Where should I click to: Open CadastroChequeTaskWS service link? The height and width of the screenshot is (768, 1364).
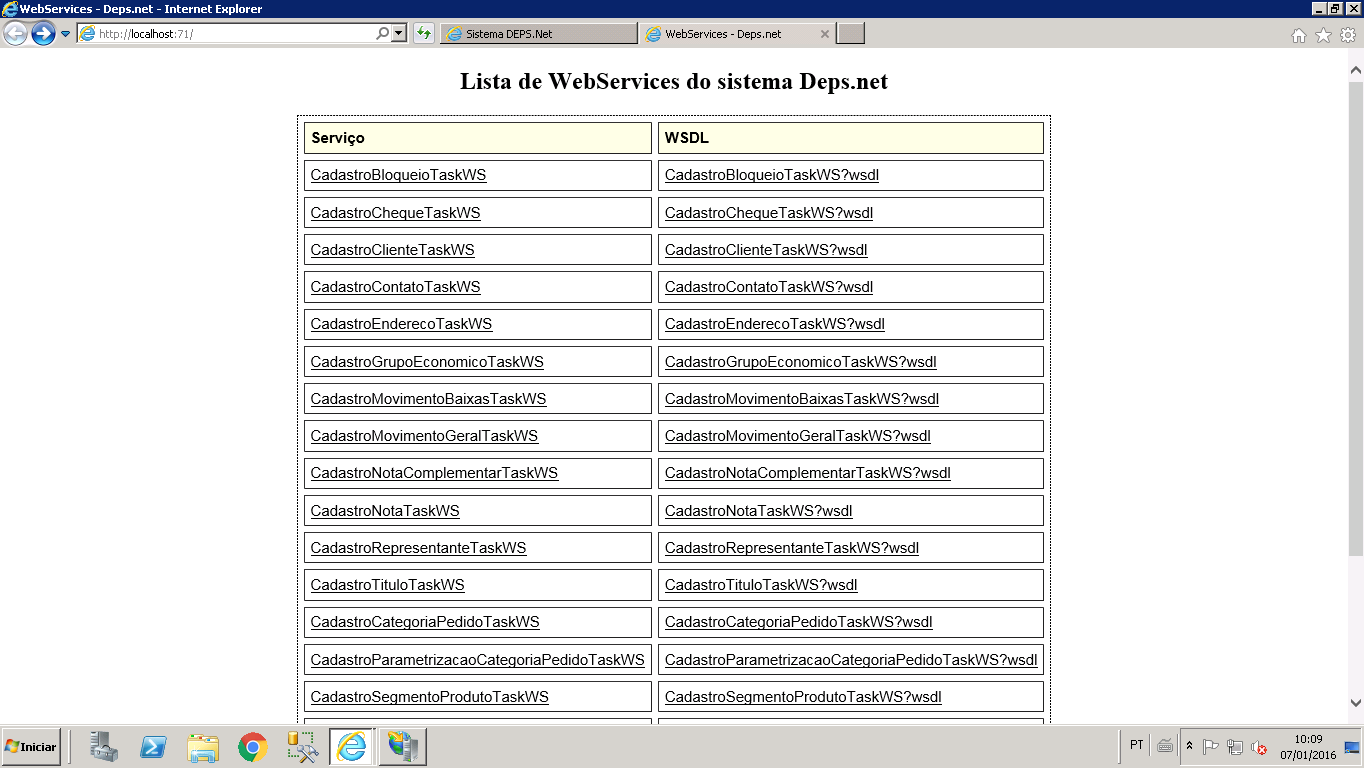[395, 213]
